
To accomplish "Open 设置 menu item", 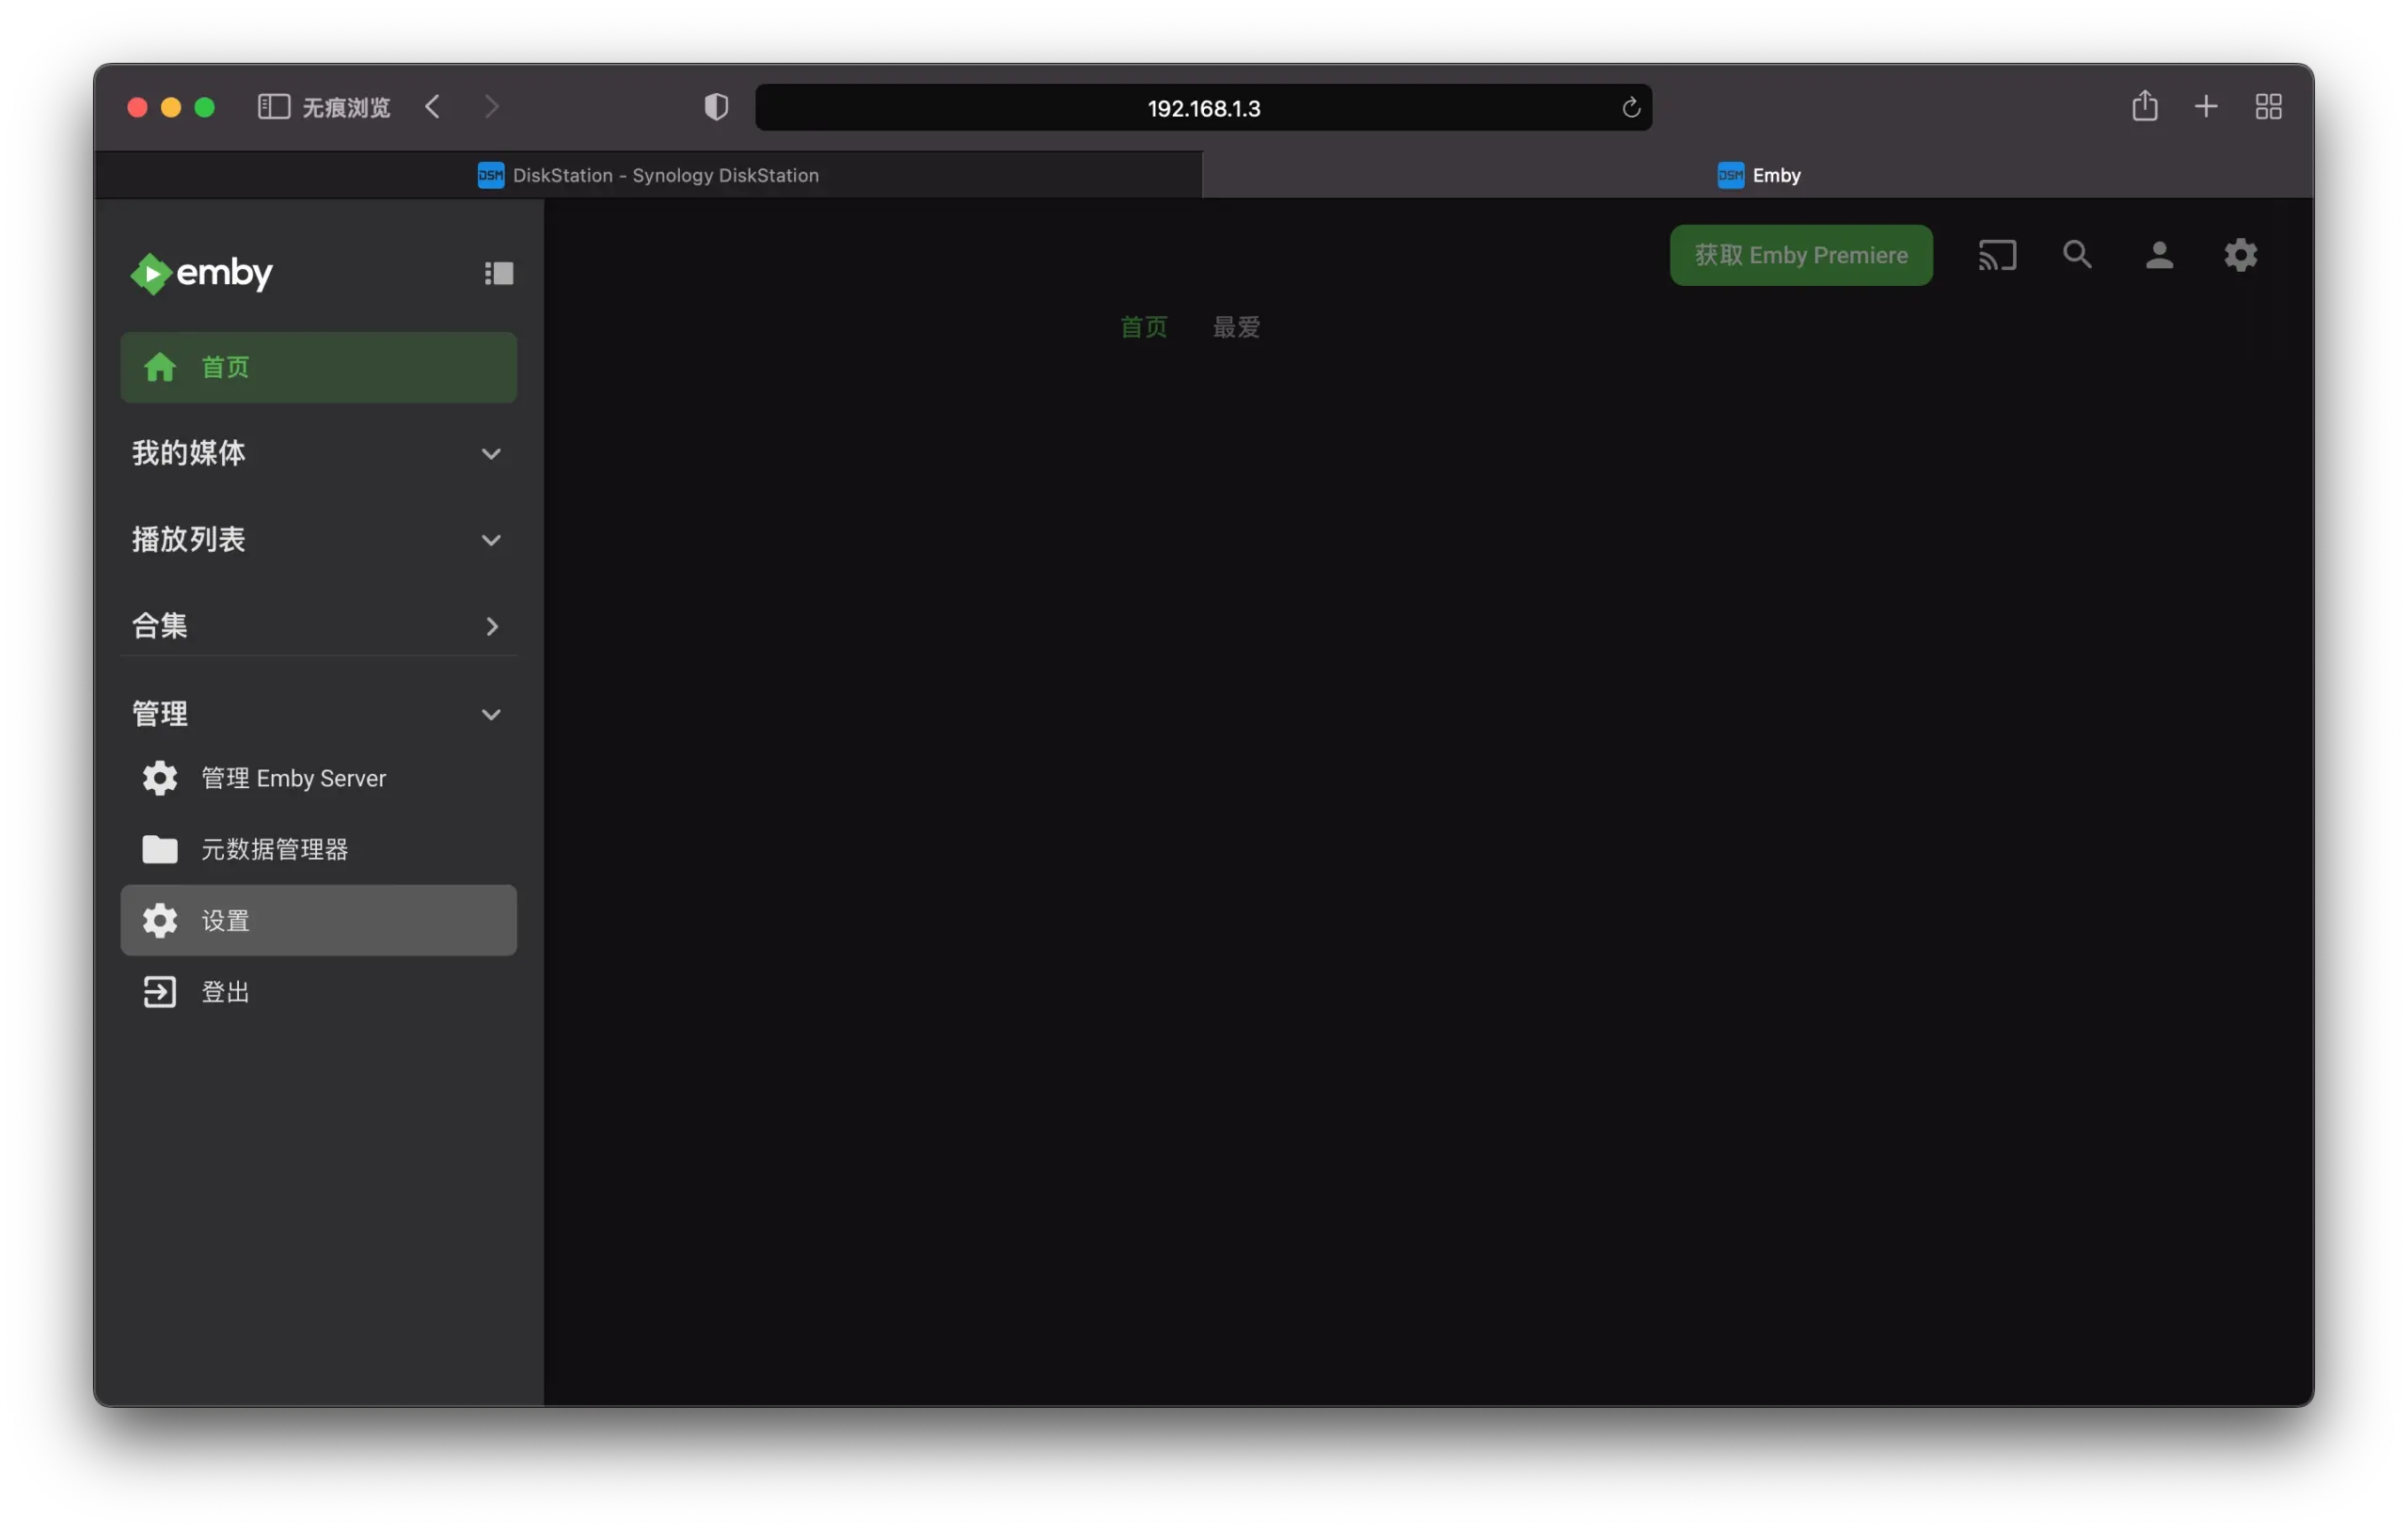I will pyautogui.click(x=319, y=920).
